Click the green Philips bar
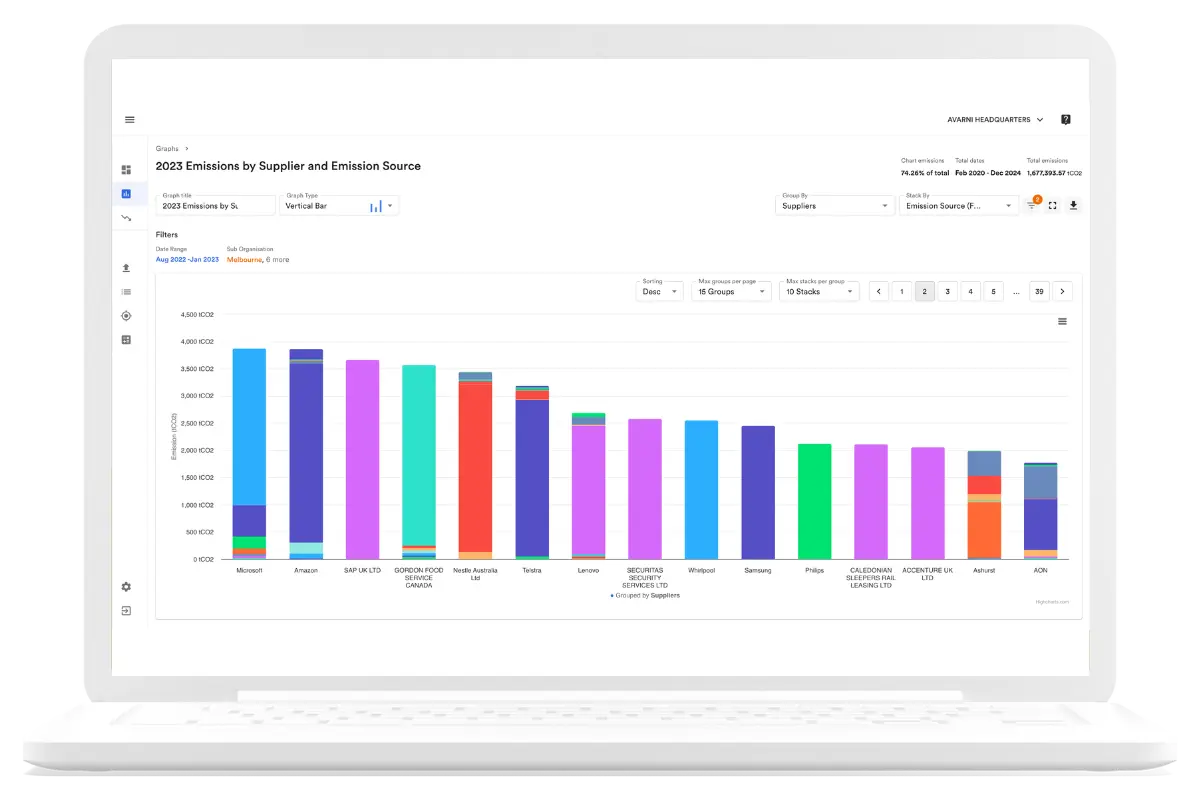 (814, 501)
